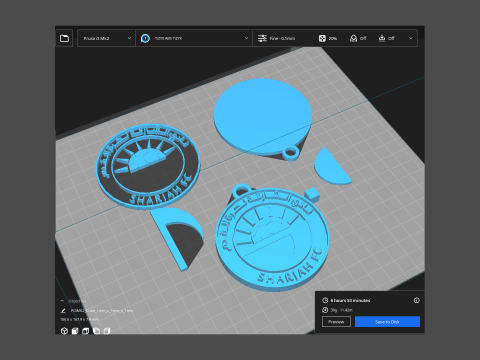Click the Preview button
480x360 pixels.
(x=336, y=322)
